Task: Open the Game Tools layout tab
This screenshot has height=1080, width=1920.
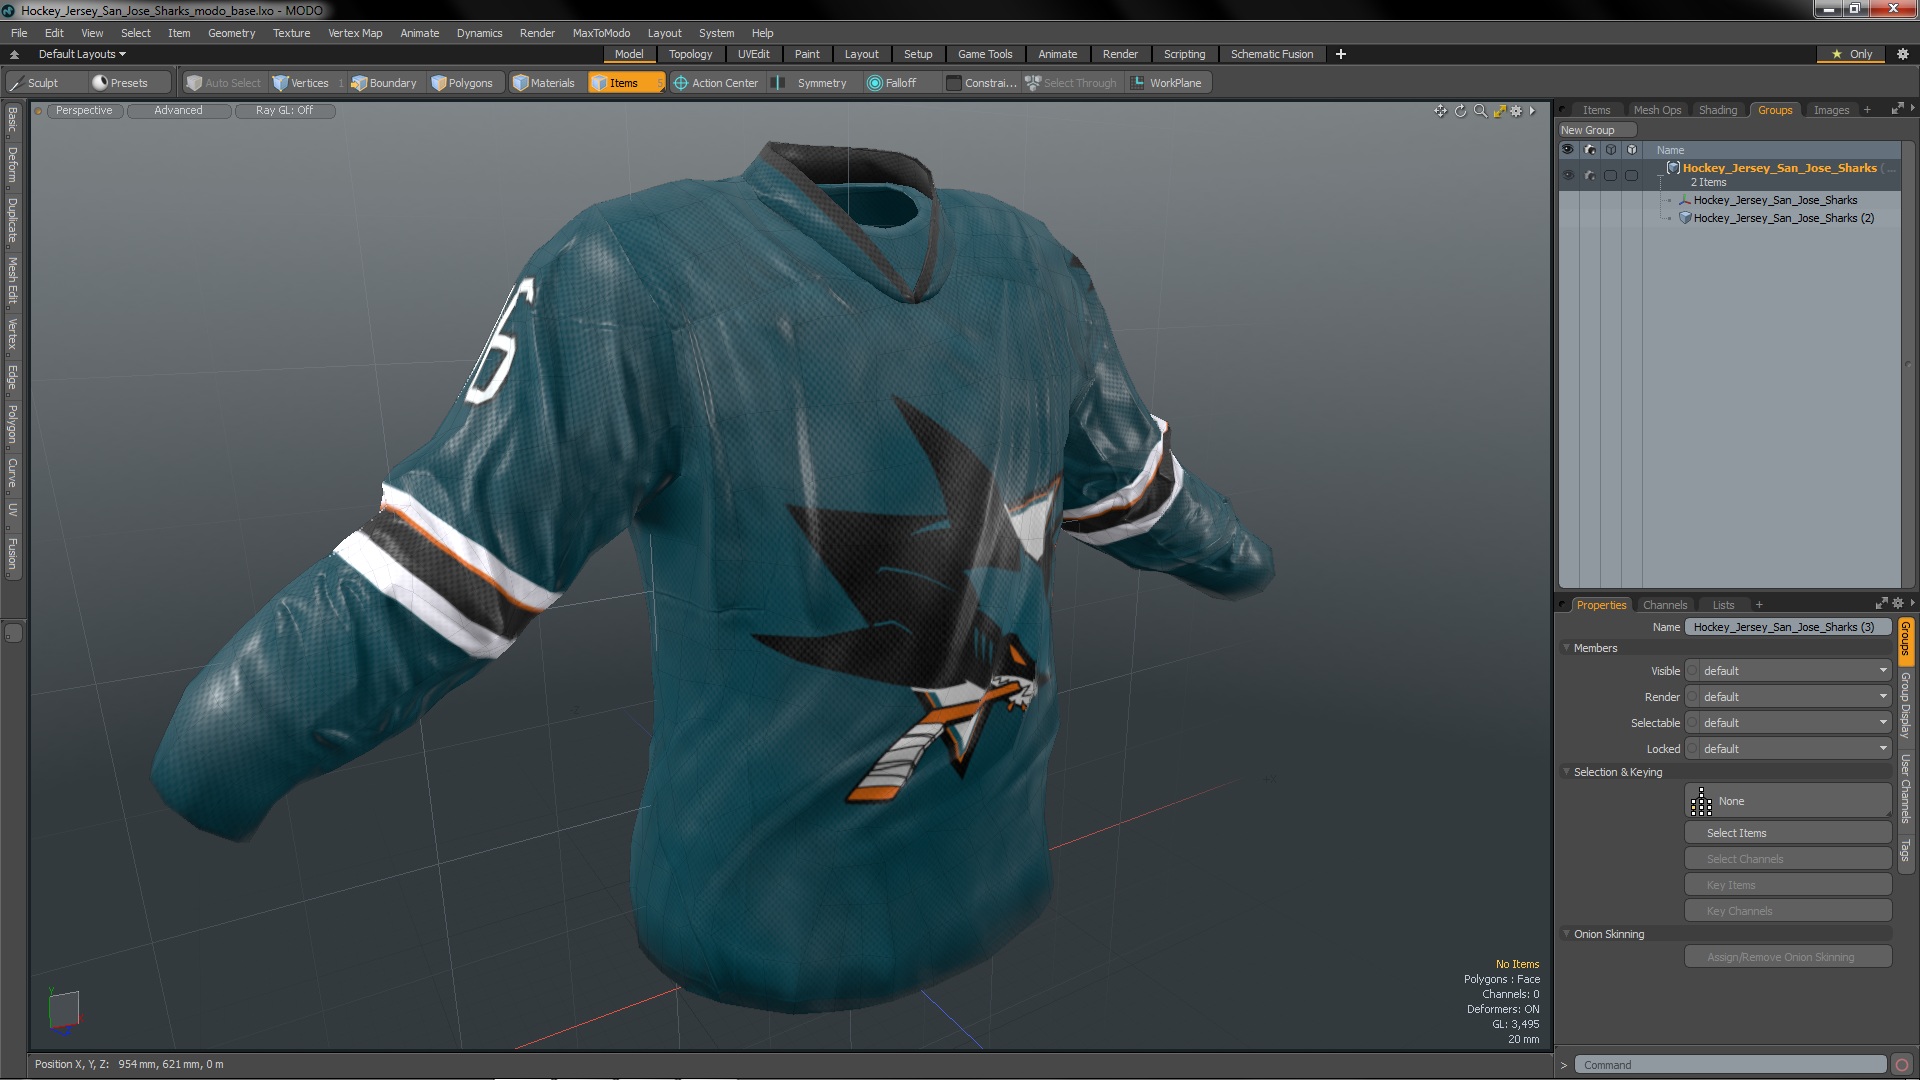Action: [x=985, y=54]
